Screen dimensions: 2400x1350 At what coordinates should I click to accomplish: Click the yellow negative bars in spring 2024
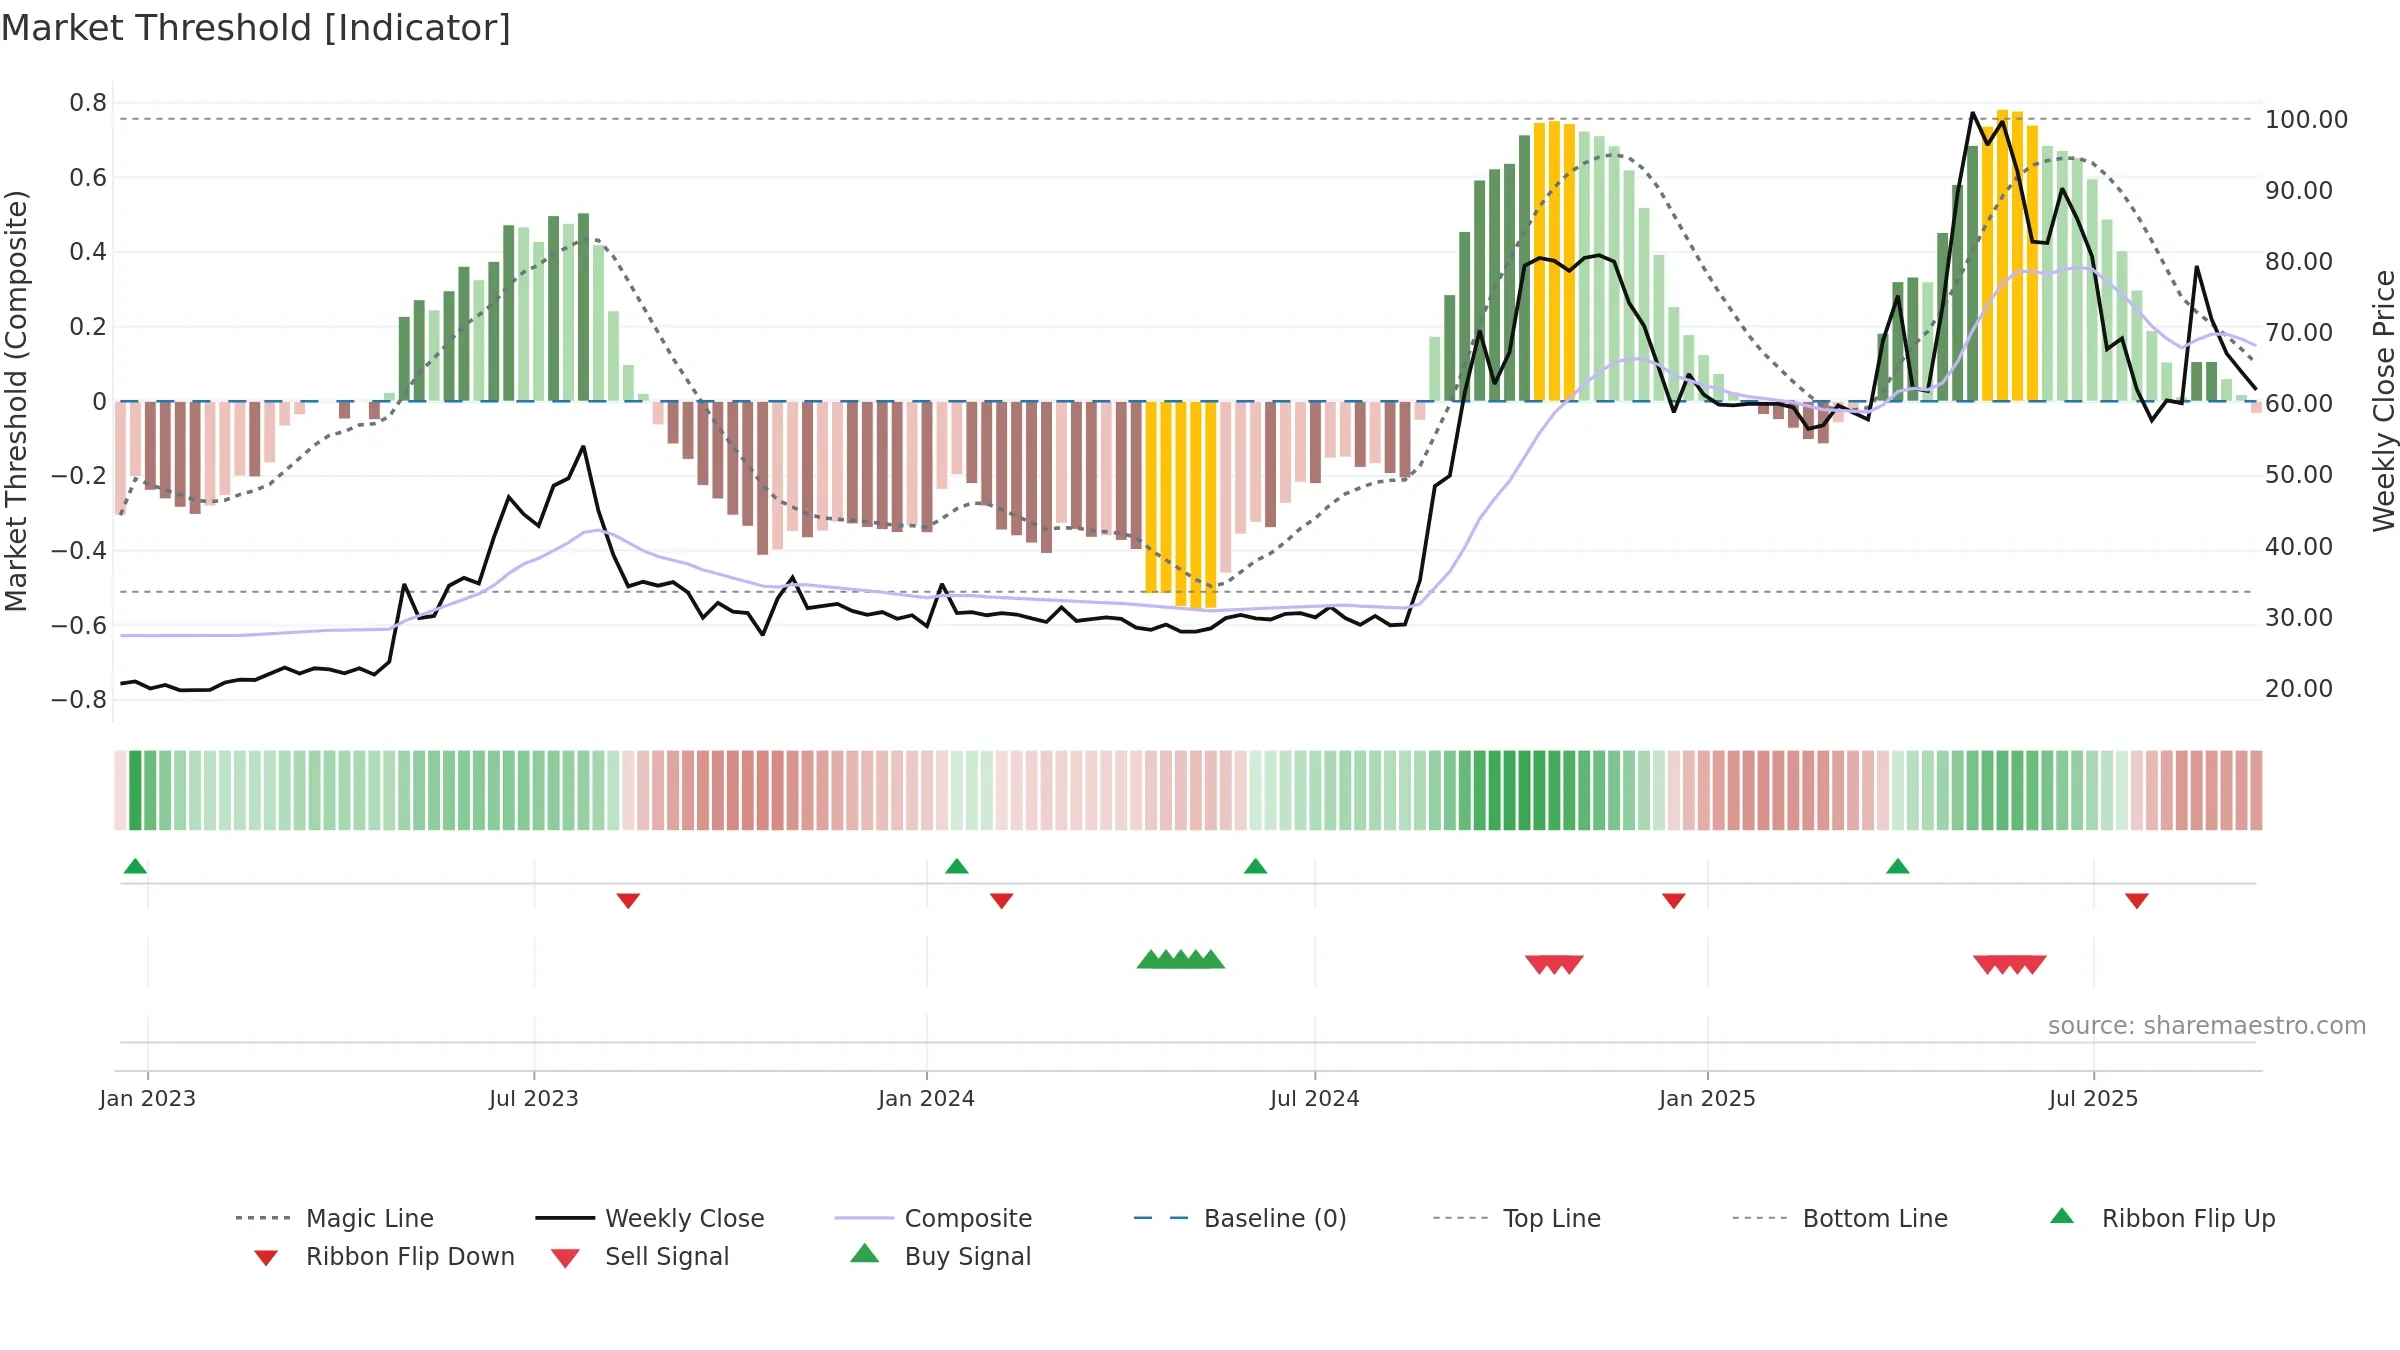tap(1181, 504)
